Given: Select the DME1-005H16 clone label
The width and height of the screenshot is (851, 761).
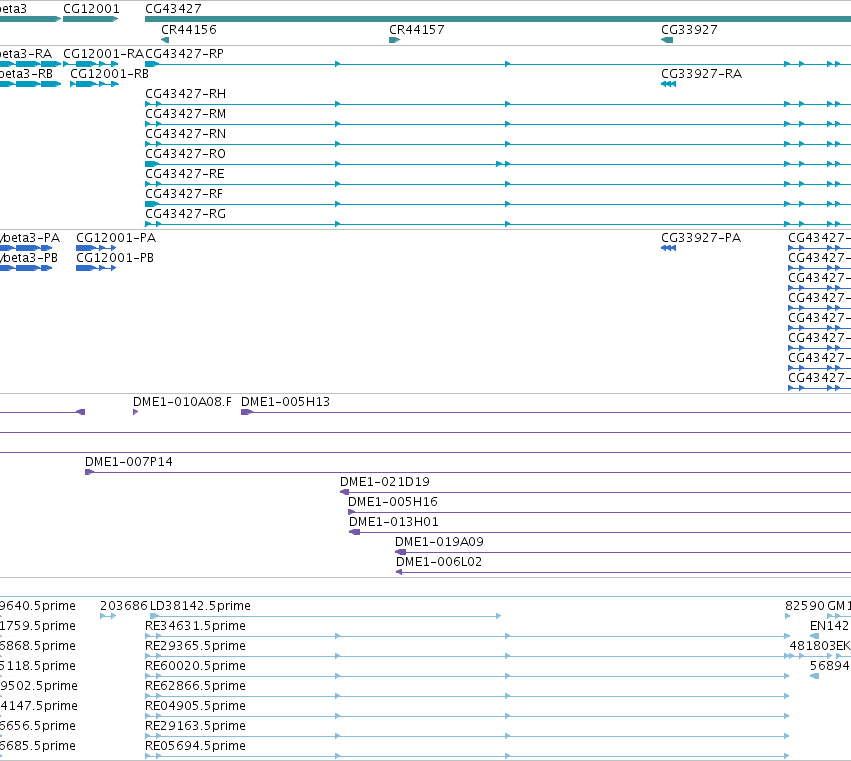Looking at the screenshot, I should pyautogui.click(x=393, y=502).
